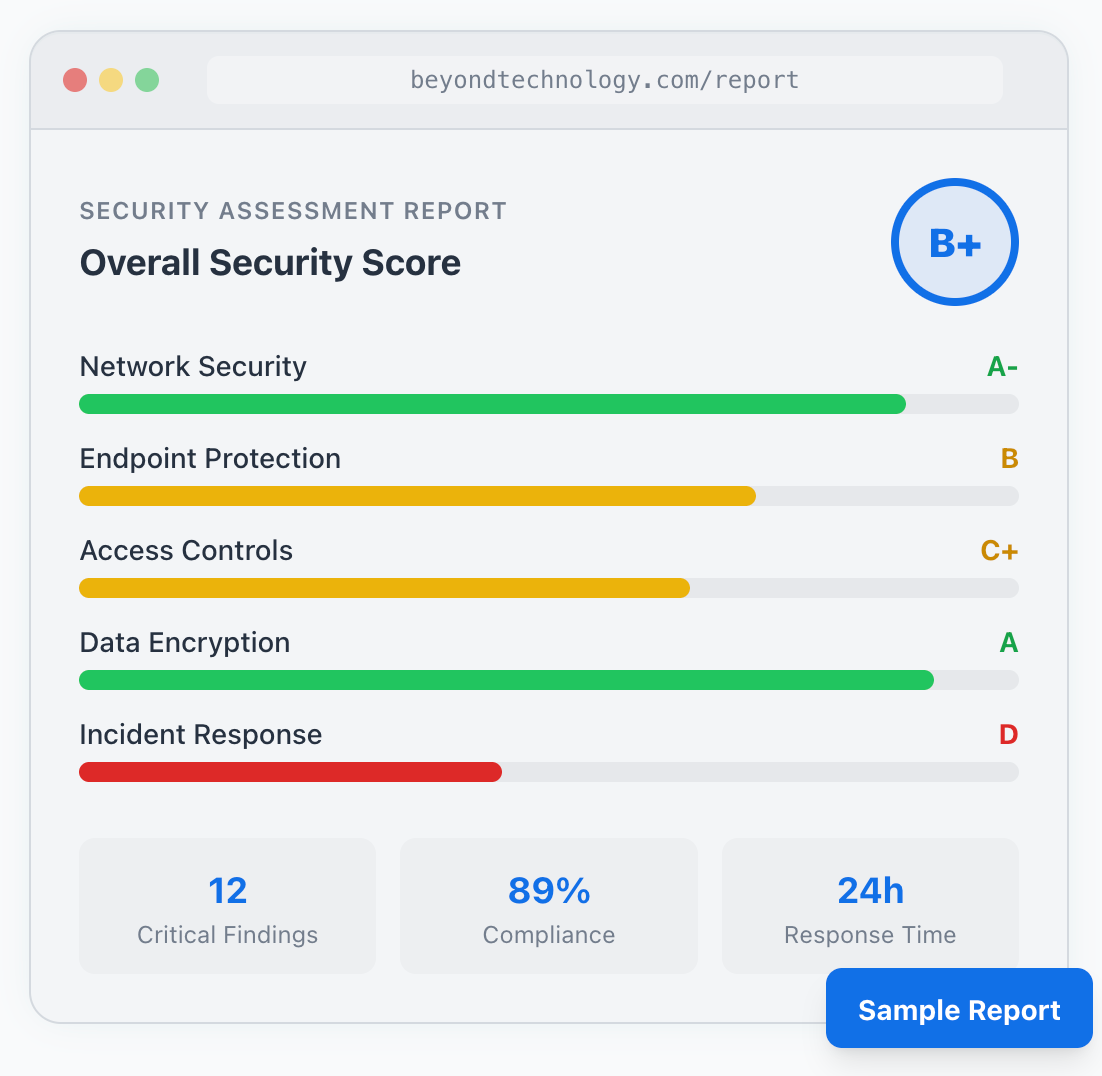The height and width of the screenshot is (1076, 1102).
Task: Click the D grade beside Incident Response
Action: (x=1009, y=735)
